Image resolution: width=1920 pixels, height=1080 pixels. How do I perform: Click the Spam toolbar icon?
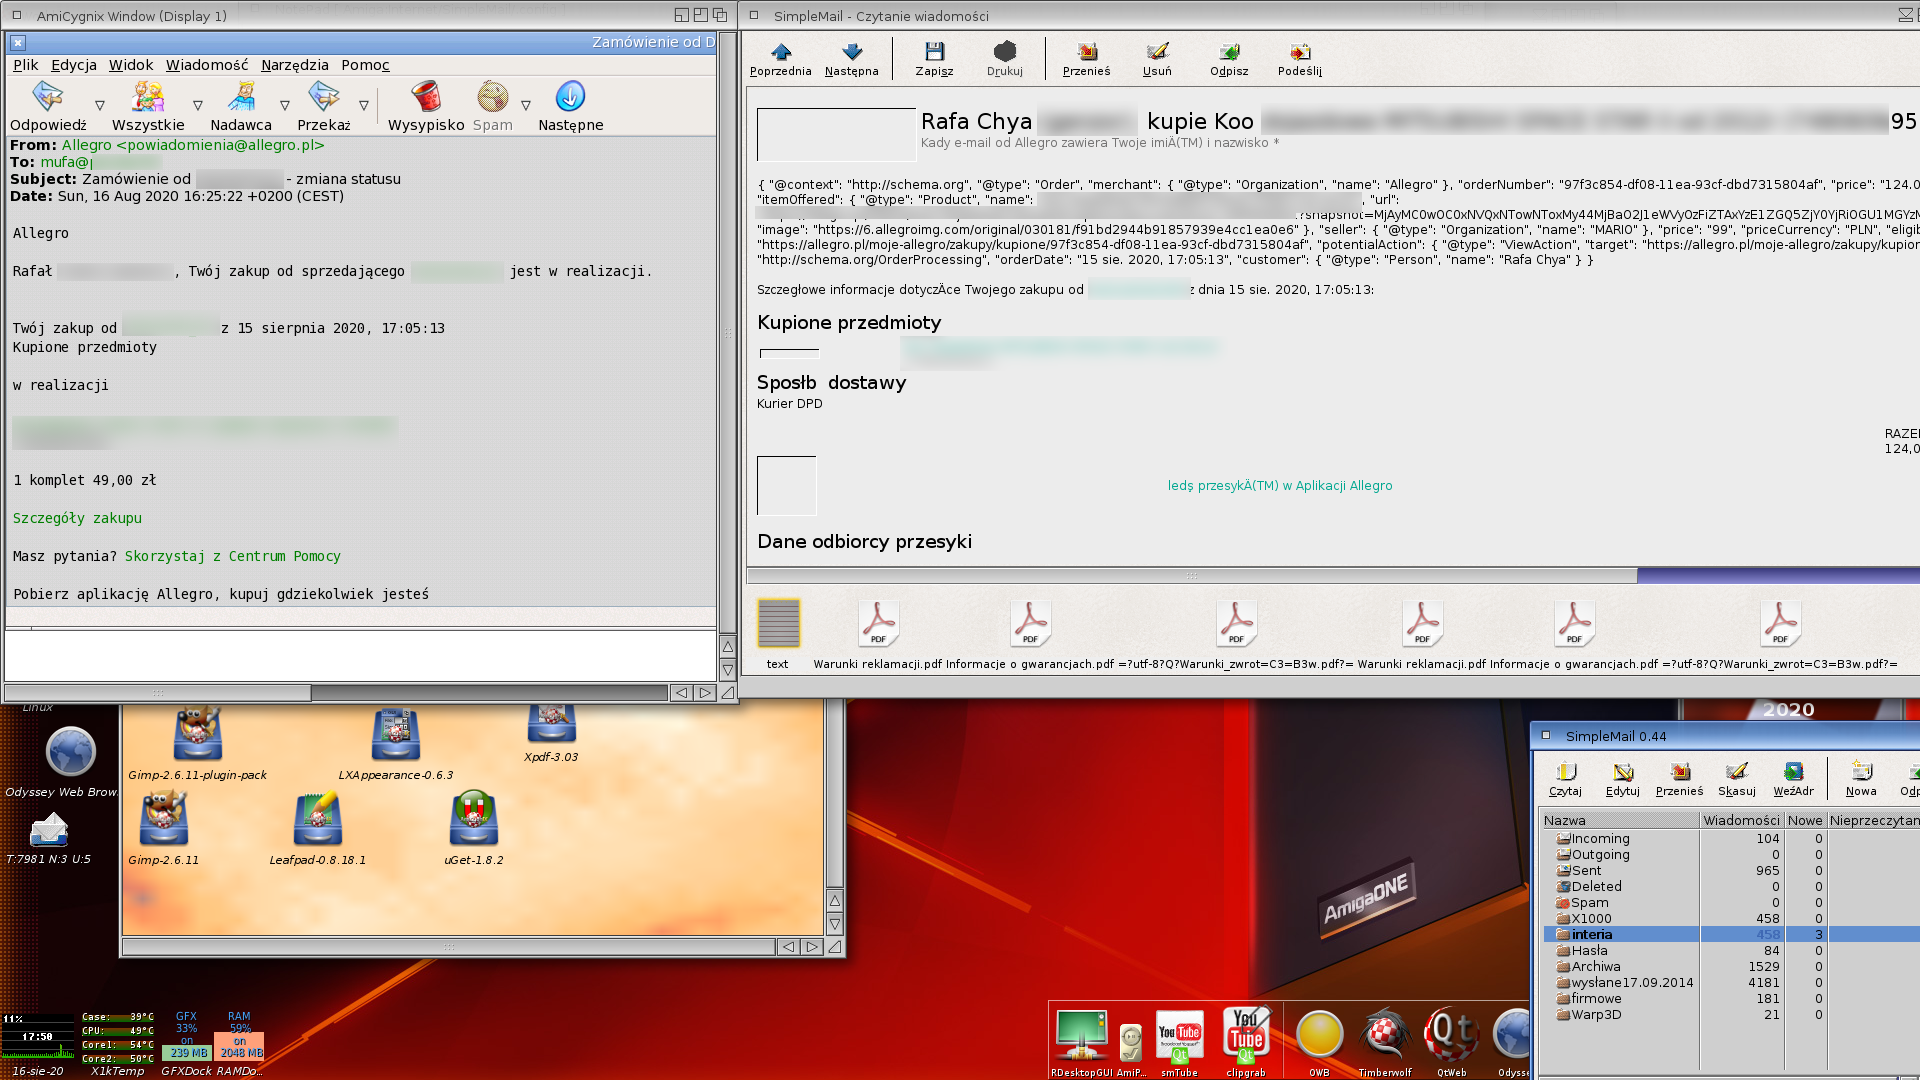[x=492, y=97]
